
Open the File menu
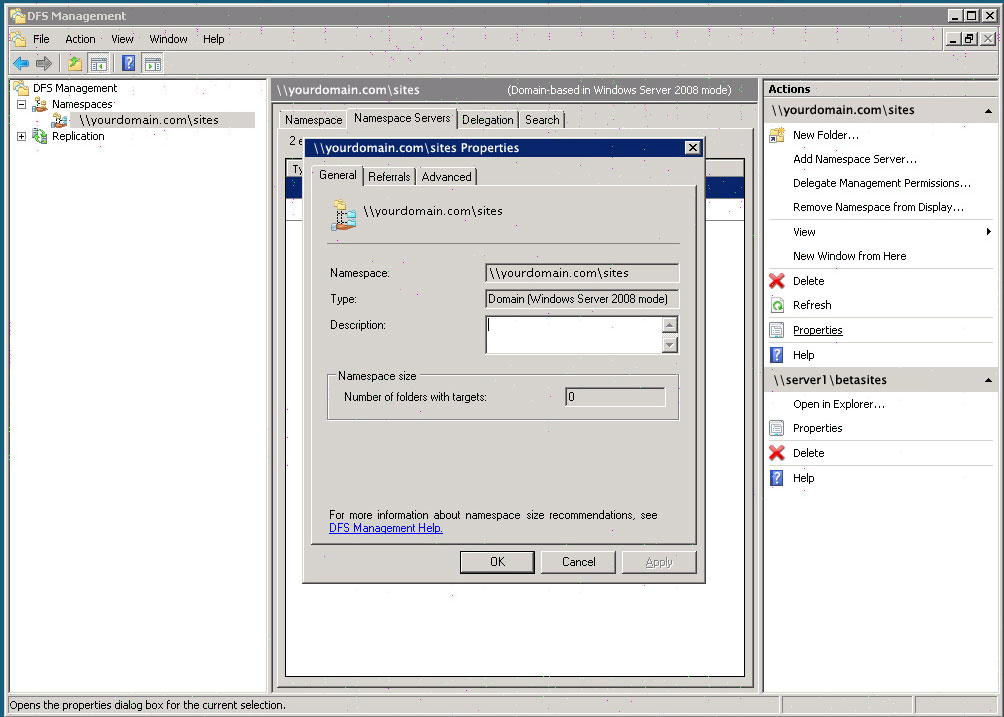coord(41,39)
